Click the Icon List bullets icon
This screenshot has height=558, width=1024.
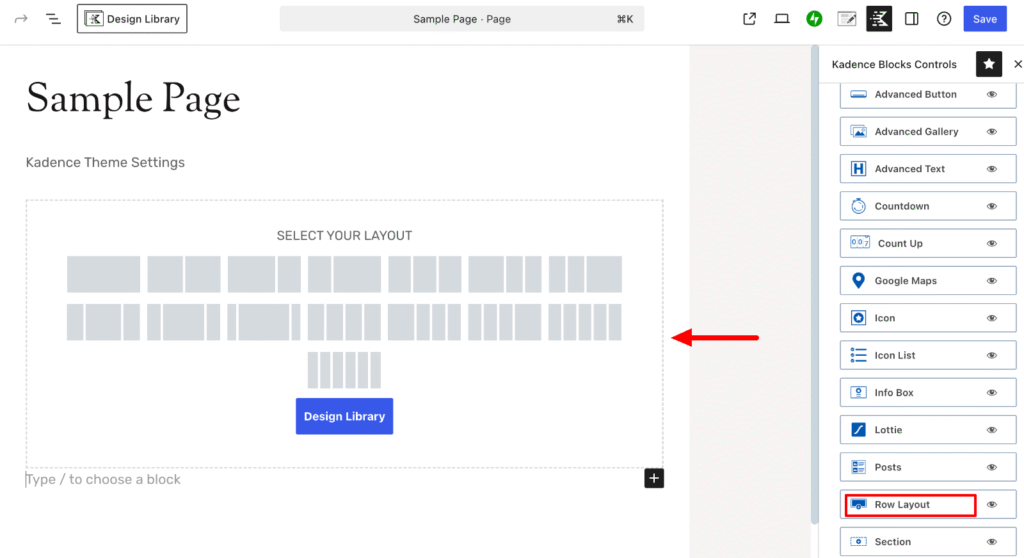click(858, 355)
